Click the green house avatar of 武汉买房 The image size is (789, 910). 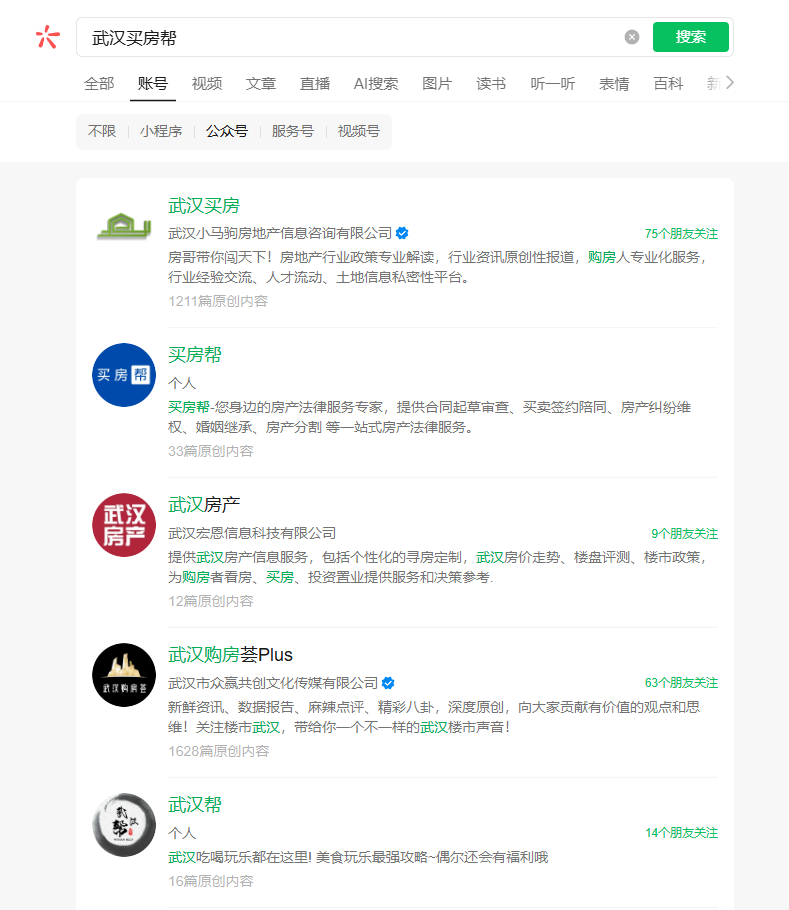[x=124, y=225]
